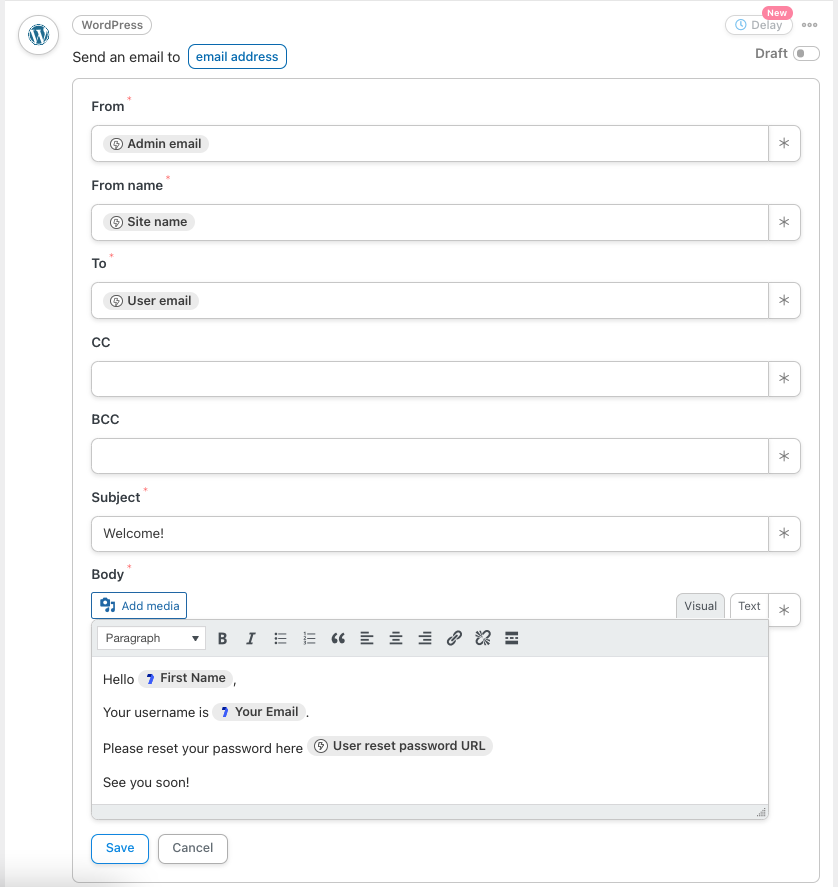The height and width of the screenshot is (887, 838).
Task: Click the email address selector
Action: pyautogui.click(x=237, y=57)
